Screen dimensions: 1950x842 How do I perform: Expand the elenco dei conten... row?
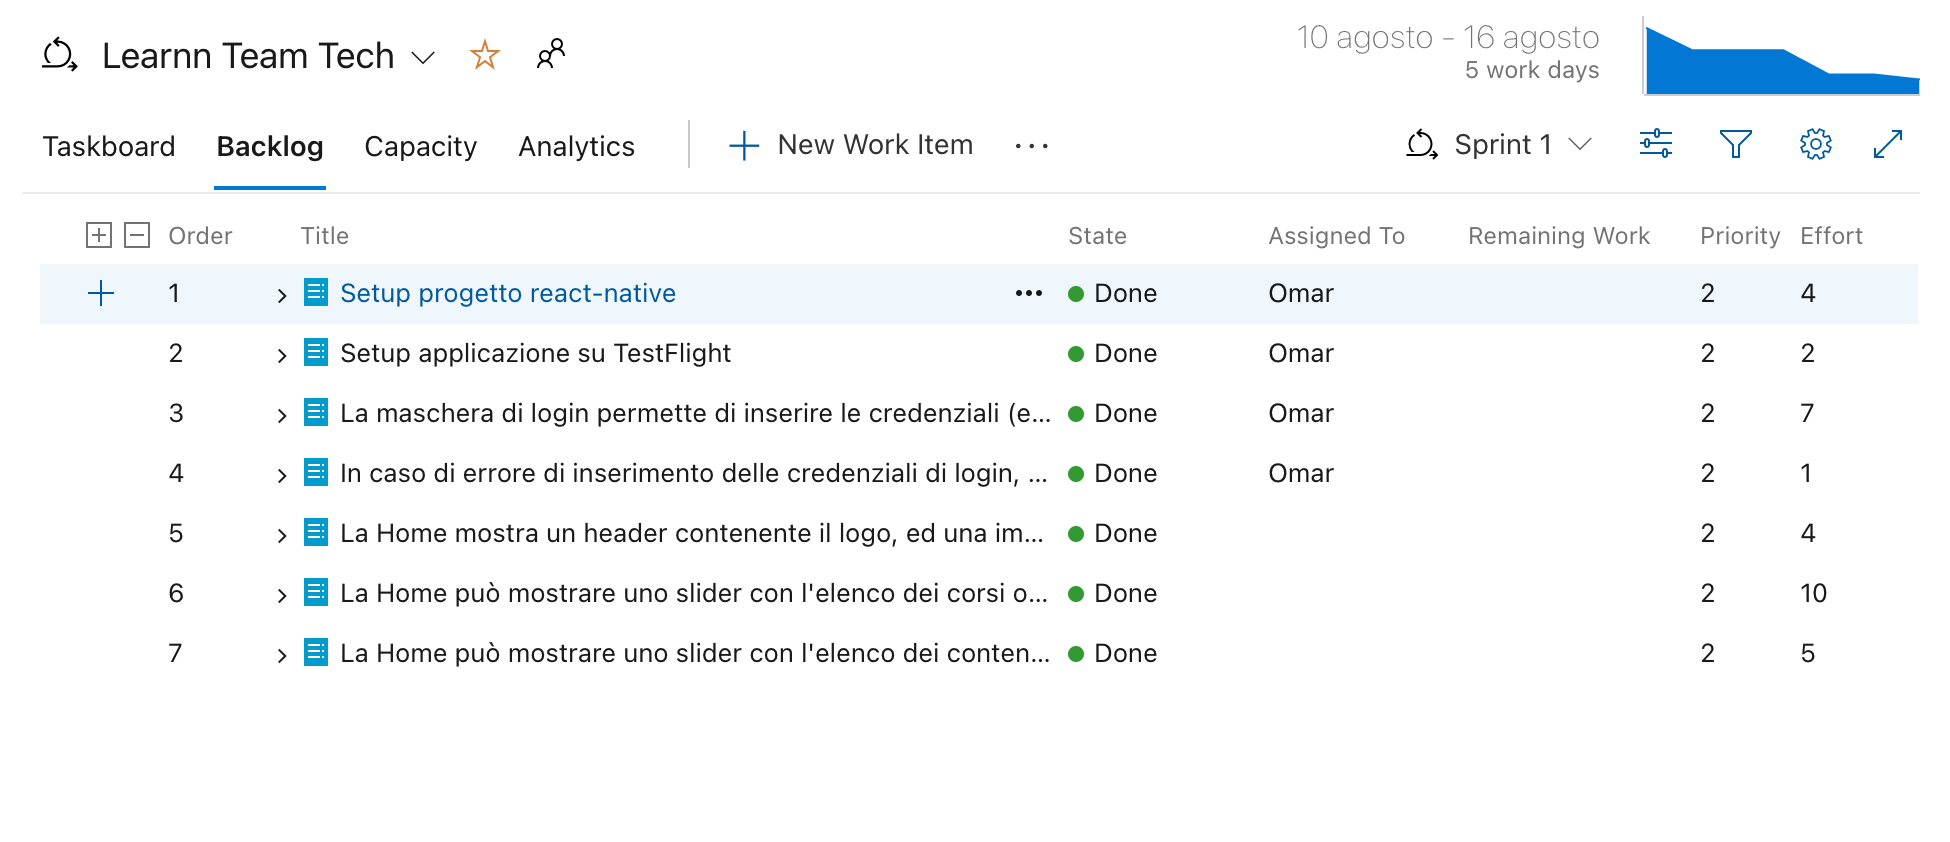point(282,655)
